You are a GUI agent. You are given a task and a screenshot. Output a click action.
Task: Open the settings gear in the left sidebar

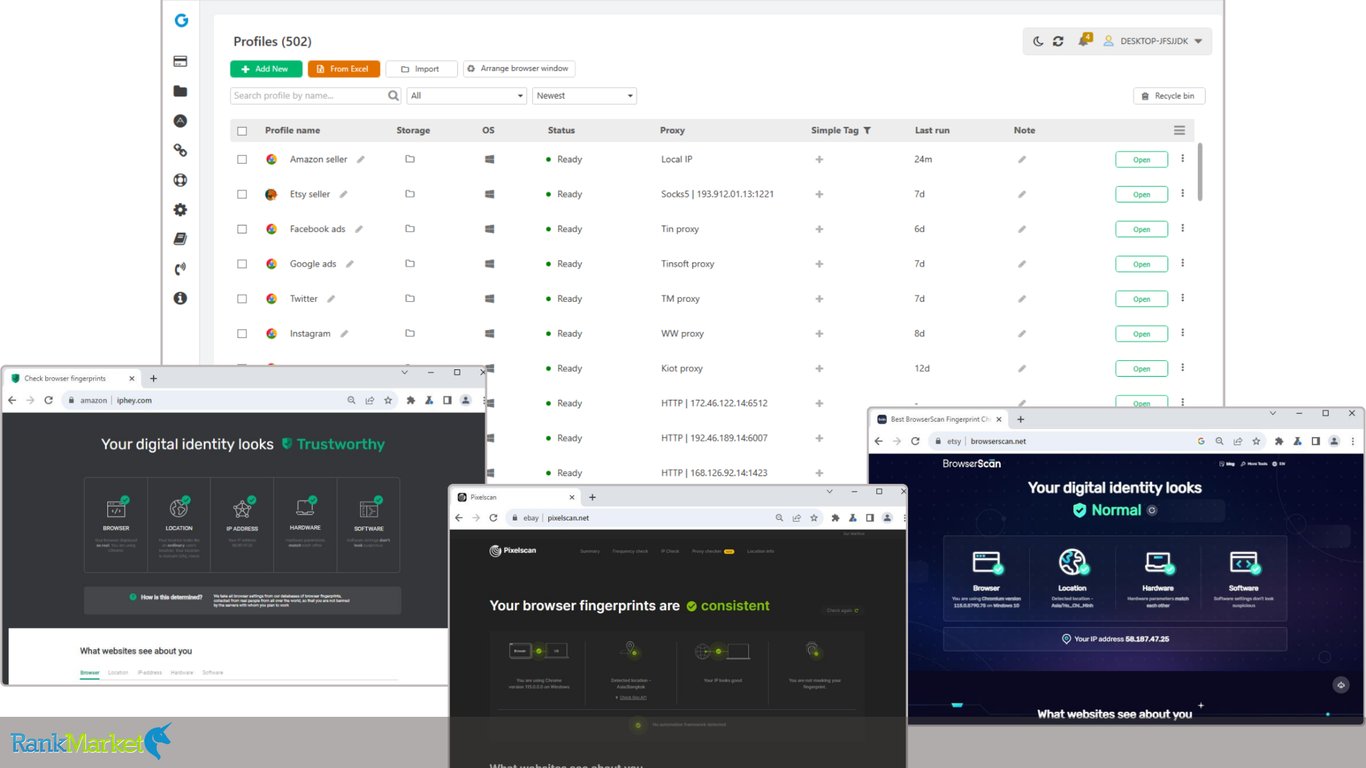coord(180,209)
